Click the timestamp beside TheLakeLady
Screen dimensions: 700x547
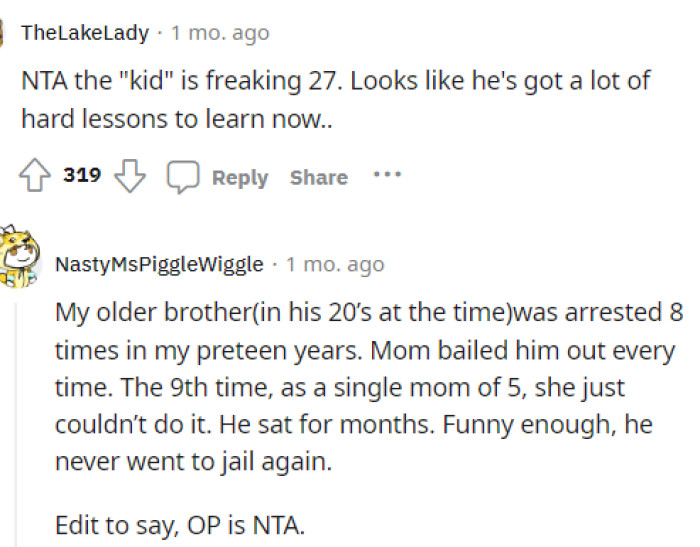tap(220, 33)
